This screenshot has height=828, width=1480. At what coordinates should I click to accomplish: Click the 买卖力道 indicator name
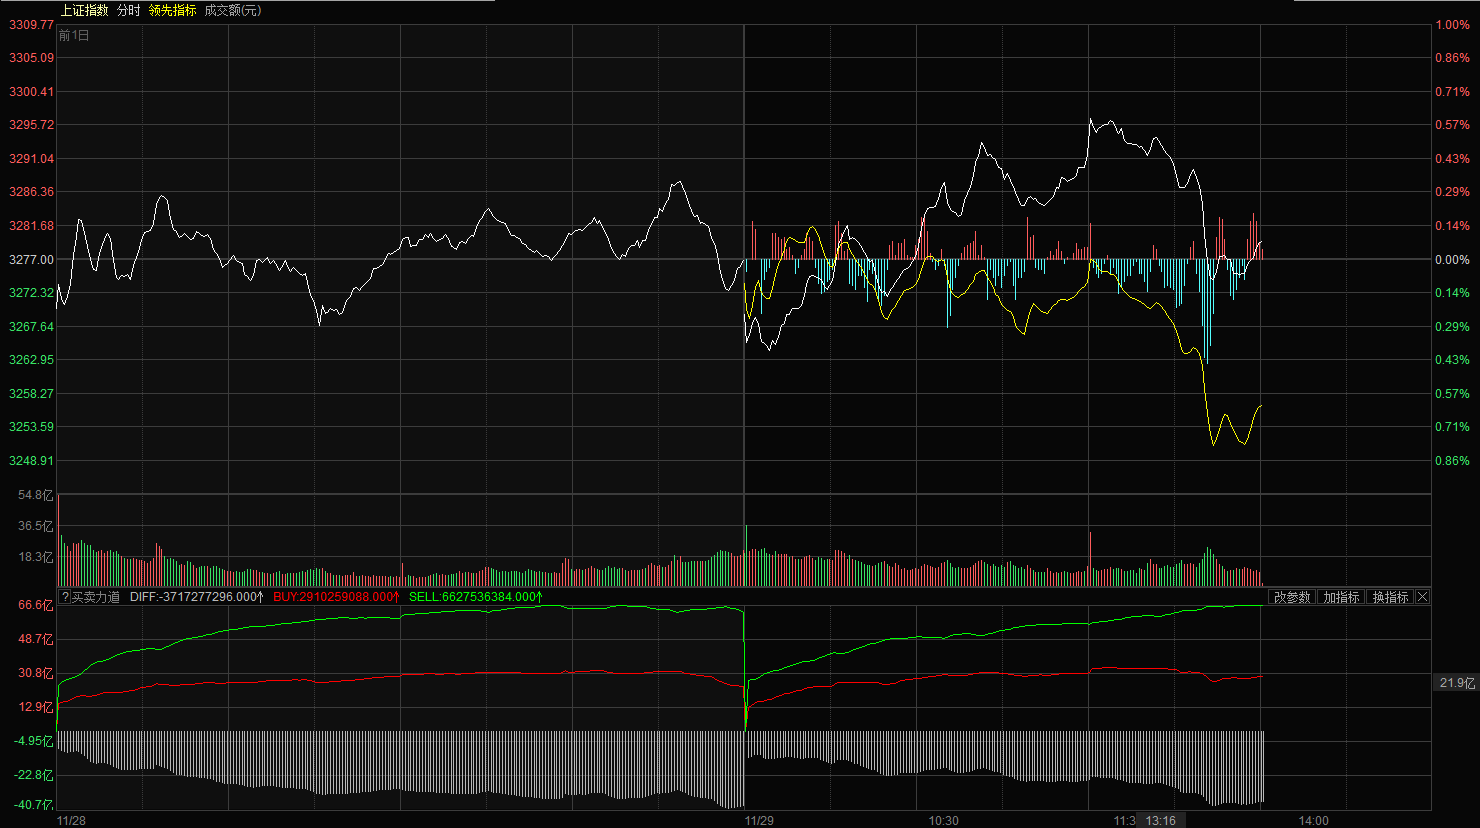coord(96,597)
